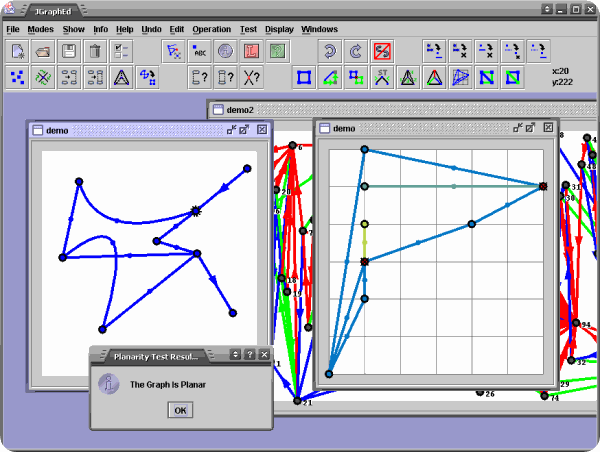Click the JGraphEd title tab

[53, 11]
